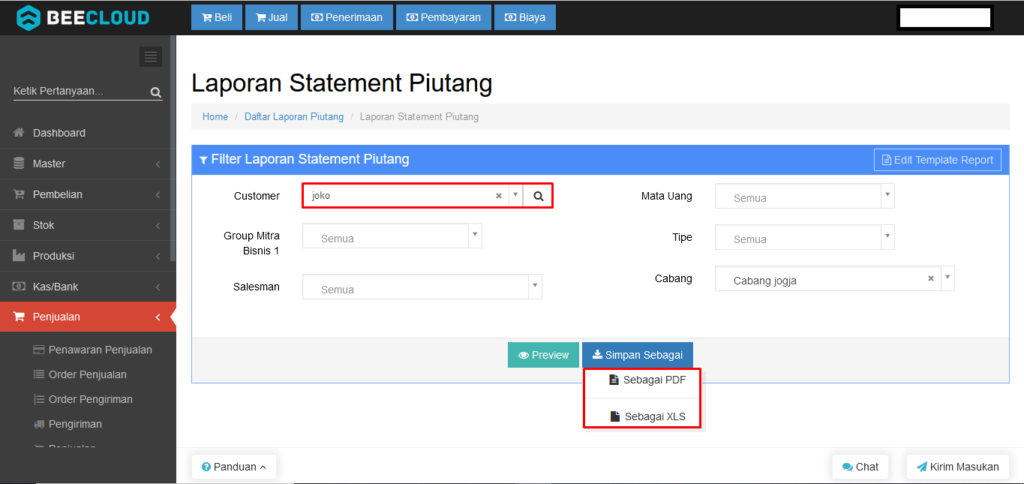1024x484 pixels.
Task: Expand the Customer dropdown arrow
Action: pos(515,196)
